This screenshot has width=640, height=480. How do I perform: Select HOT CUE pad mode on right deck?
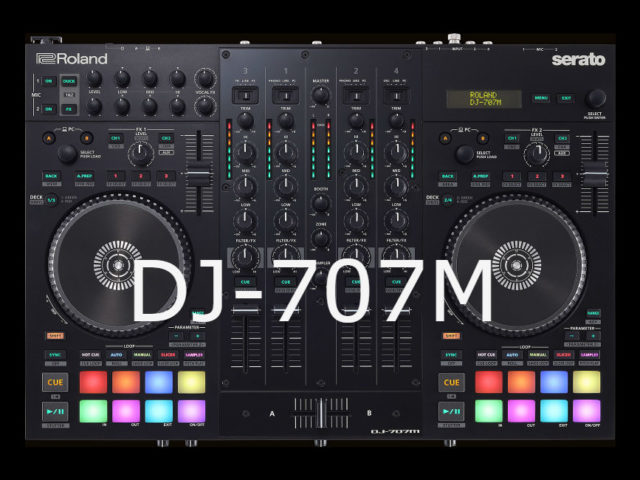pyautogui.click(x=486, y=355)
